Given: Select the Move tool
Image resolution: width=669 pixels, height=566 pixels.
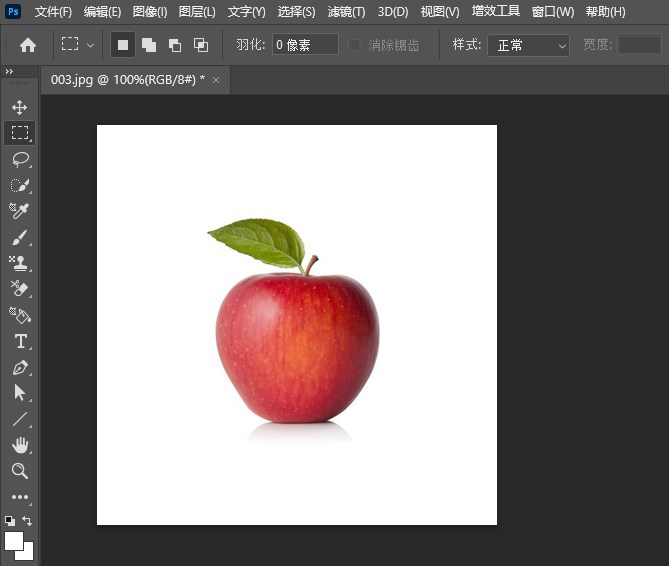Looking at the screenshot, I should click(x=19, y=107).
